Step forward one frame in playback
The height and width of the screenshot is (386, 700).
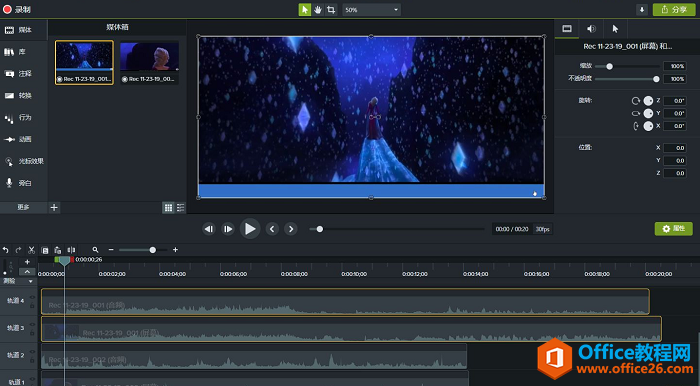(228, 229)
